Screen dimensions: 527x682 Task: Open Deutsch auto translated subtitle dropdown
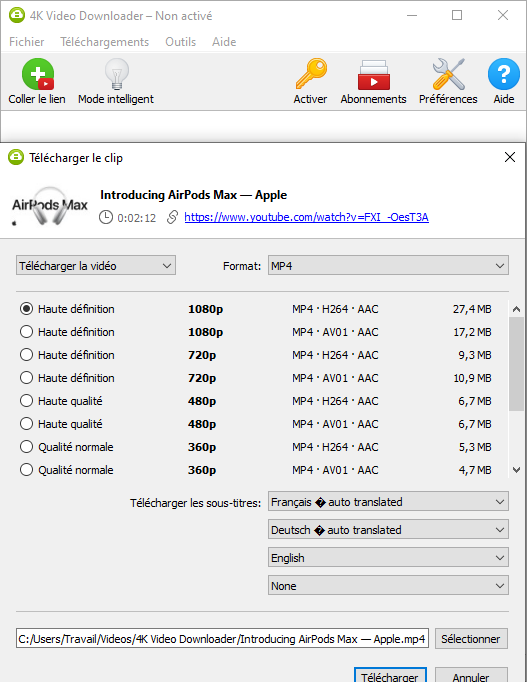coord(388,530)
